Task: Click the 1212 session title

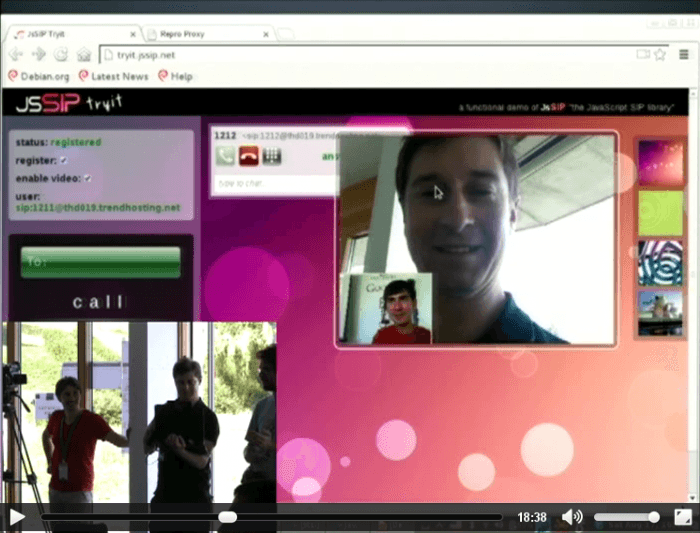Action: tap(225, 135)
